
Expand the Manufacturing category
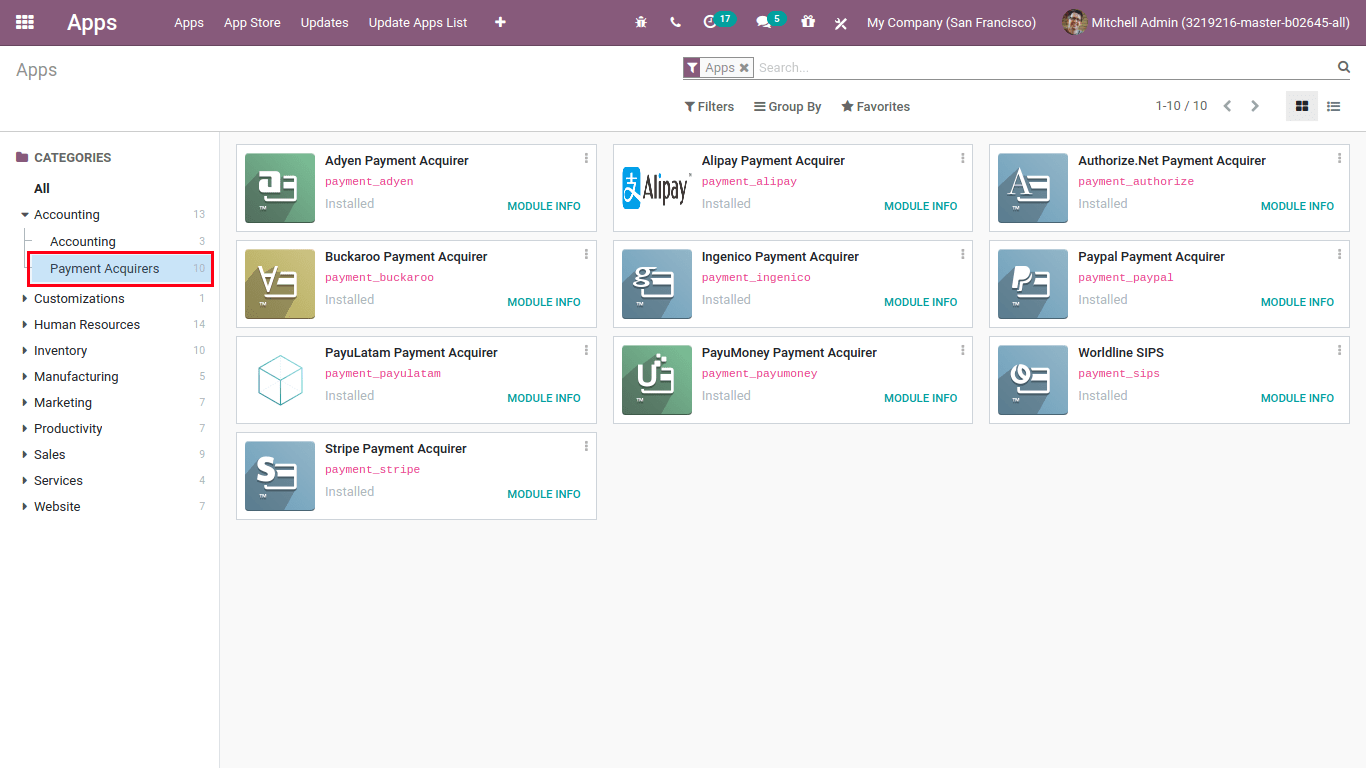coord(25,376)
